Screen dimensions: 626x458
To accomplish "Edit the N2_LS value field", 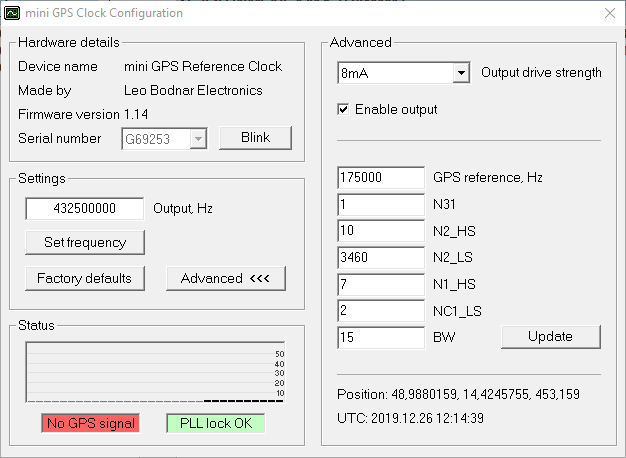I will (x=381, y=258).
